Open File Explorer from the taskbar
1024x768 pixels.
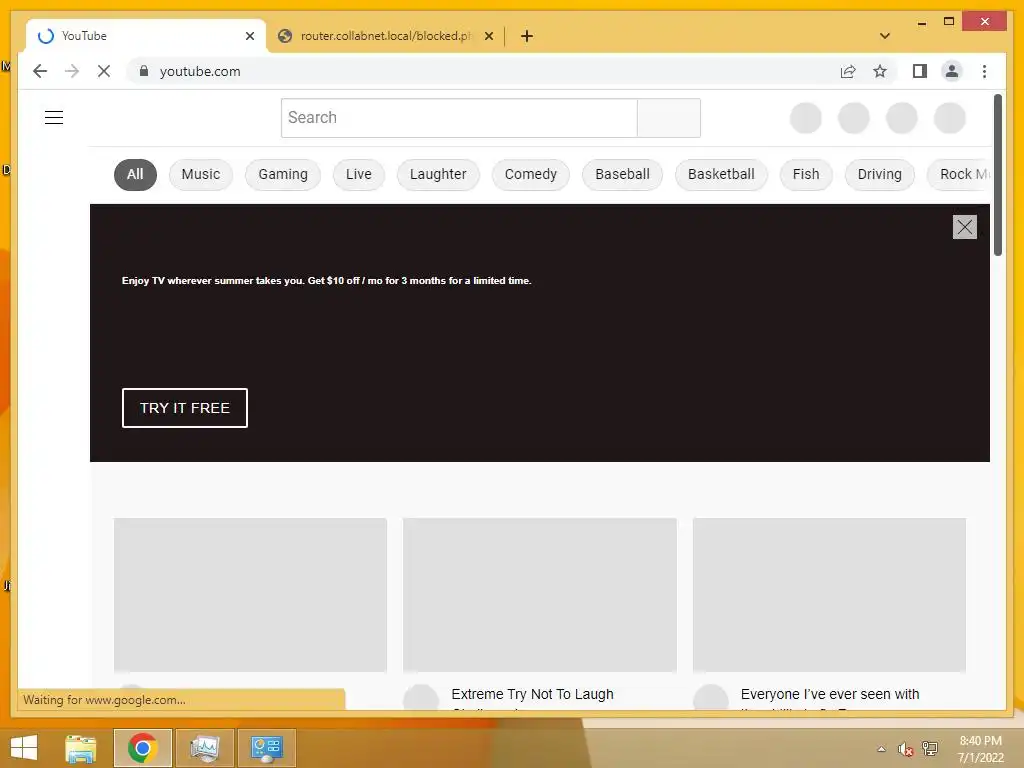[x=81, y=748]
